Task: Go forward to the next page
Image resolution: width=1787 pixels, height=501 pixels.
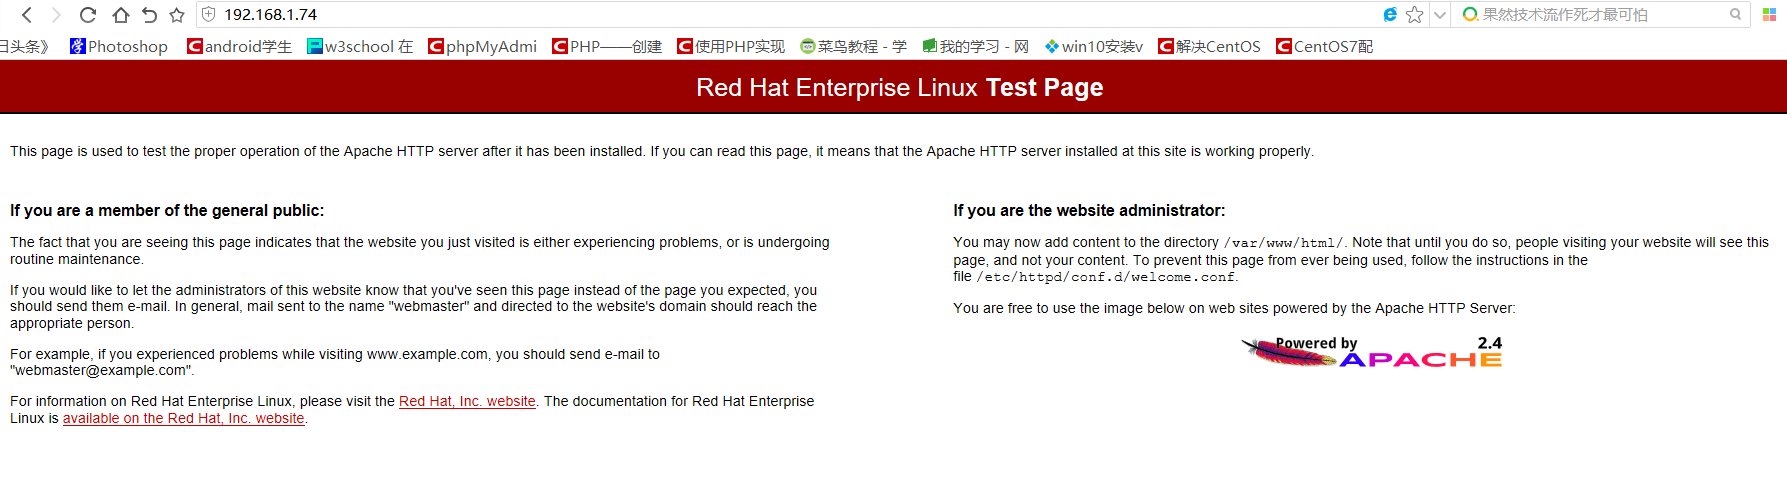Action: tap(56, 15)
